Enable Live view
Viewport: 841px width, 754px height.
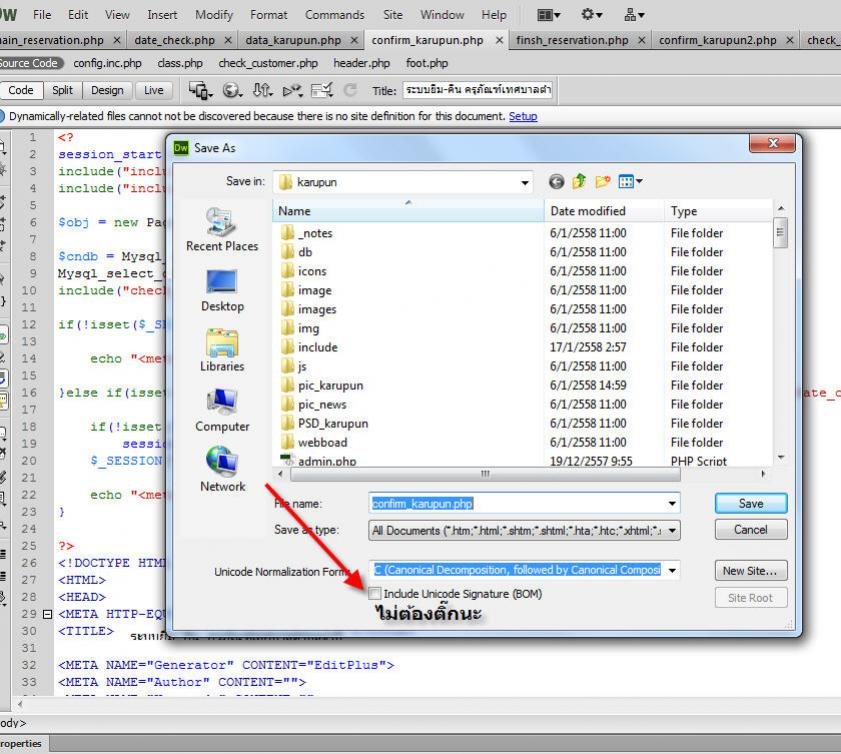click(x=154, y=90)
